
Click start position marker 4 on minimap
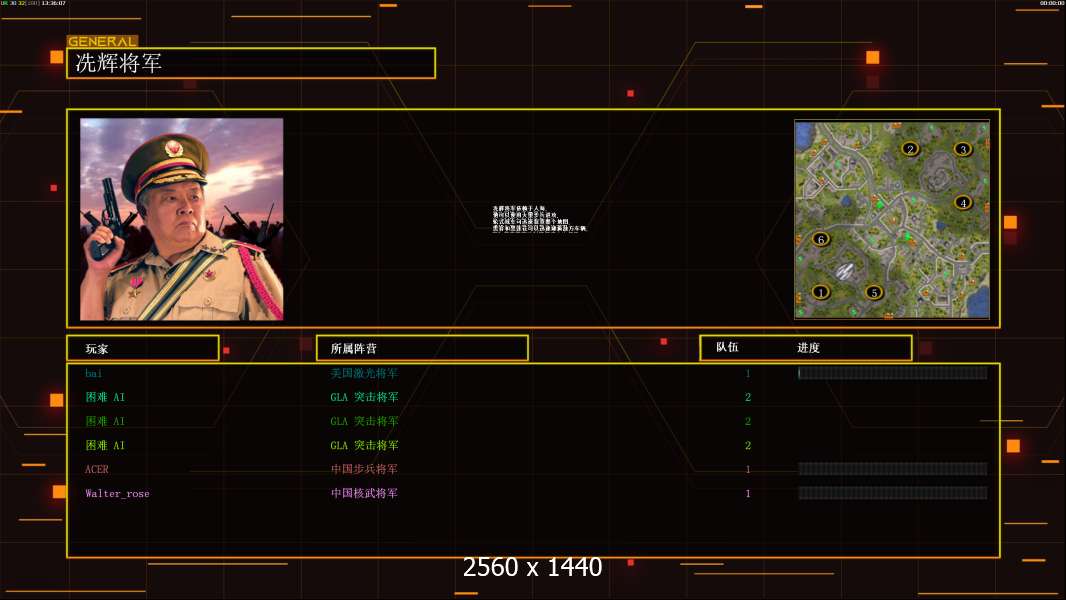point(963,202)
